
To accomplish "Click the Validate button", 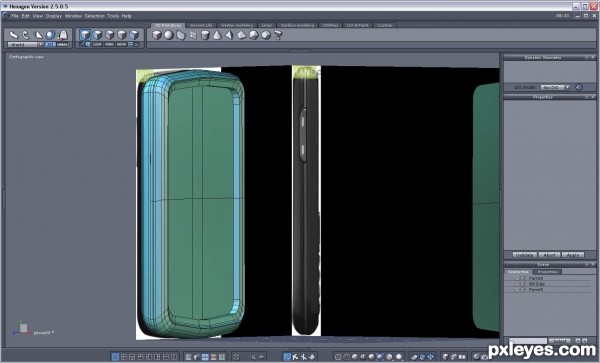I will click(525, 255).
